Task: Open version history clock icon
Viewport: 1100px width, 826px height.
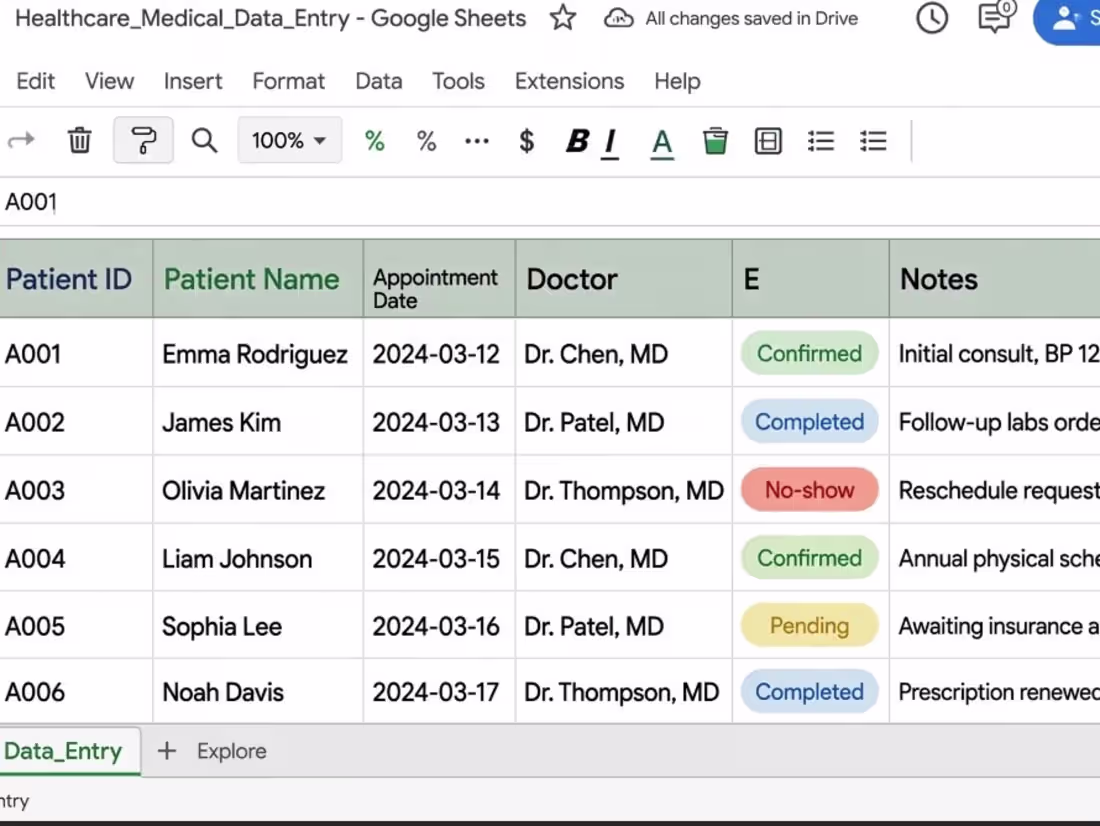Action: (932, 18)
